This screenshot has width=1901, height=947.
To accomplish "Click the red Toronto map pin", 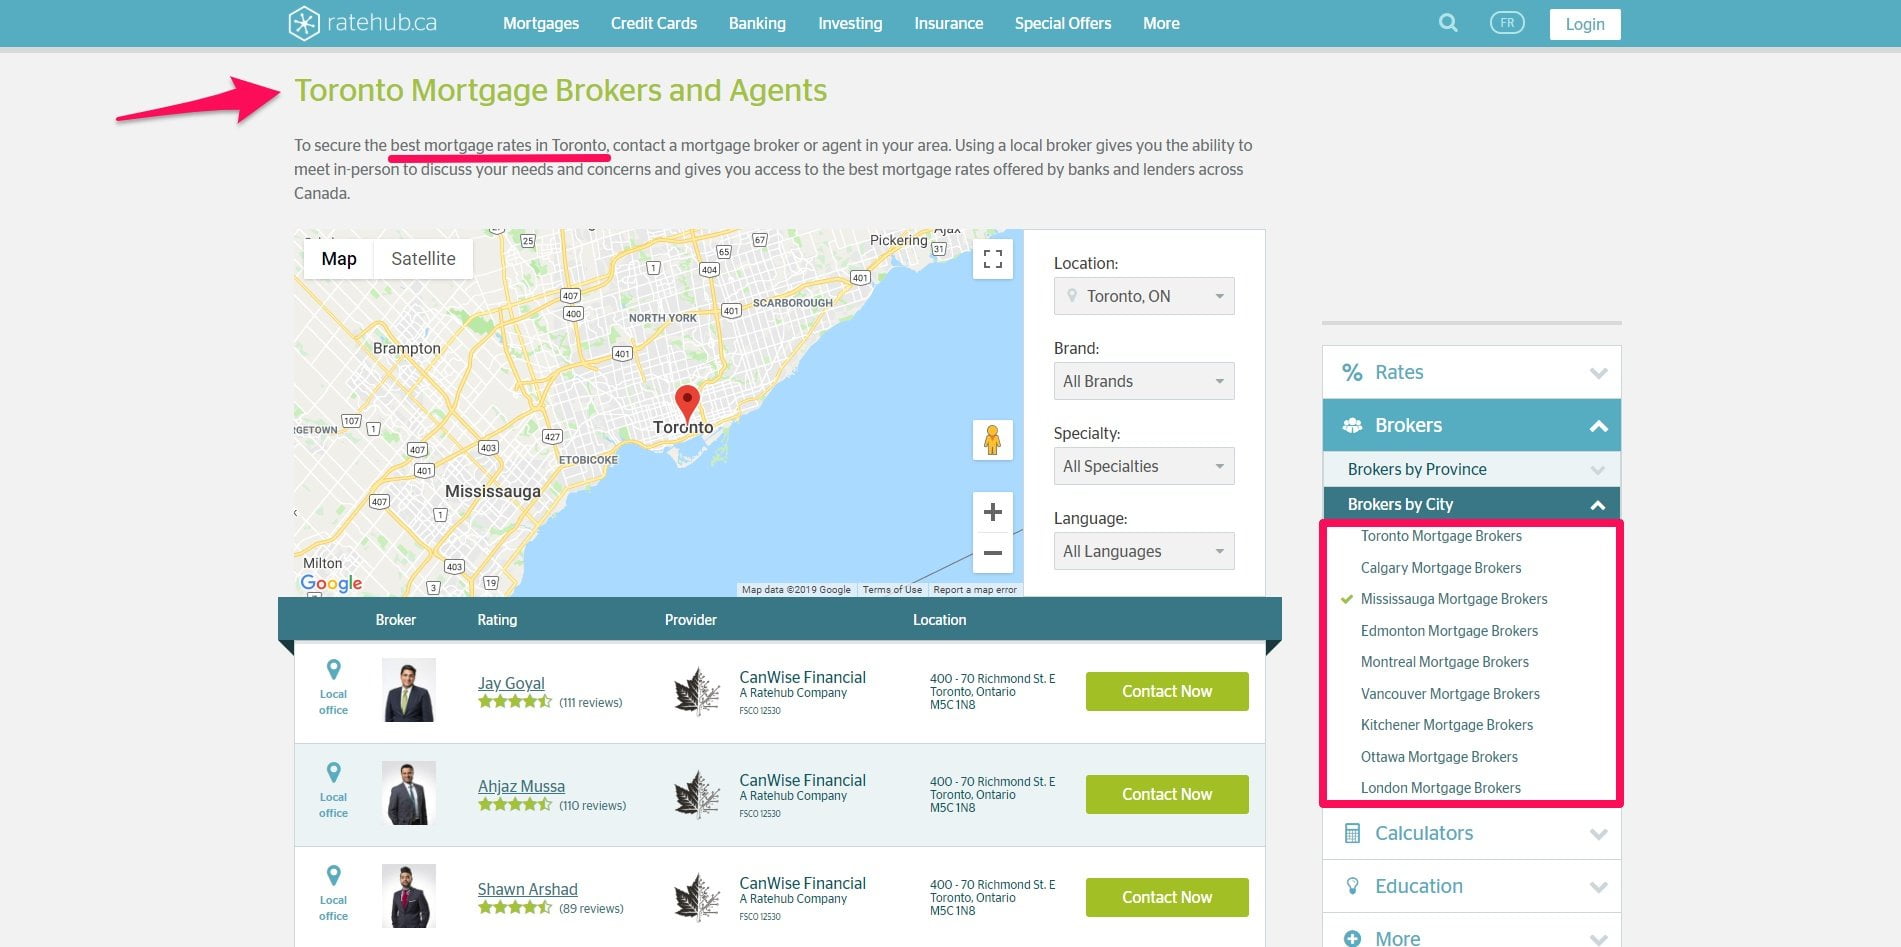I will click(687, 402).
